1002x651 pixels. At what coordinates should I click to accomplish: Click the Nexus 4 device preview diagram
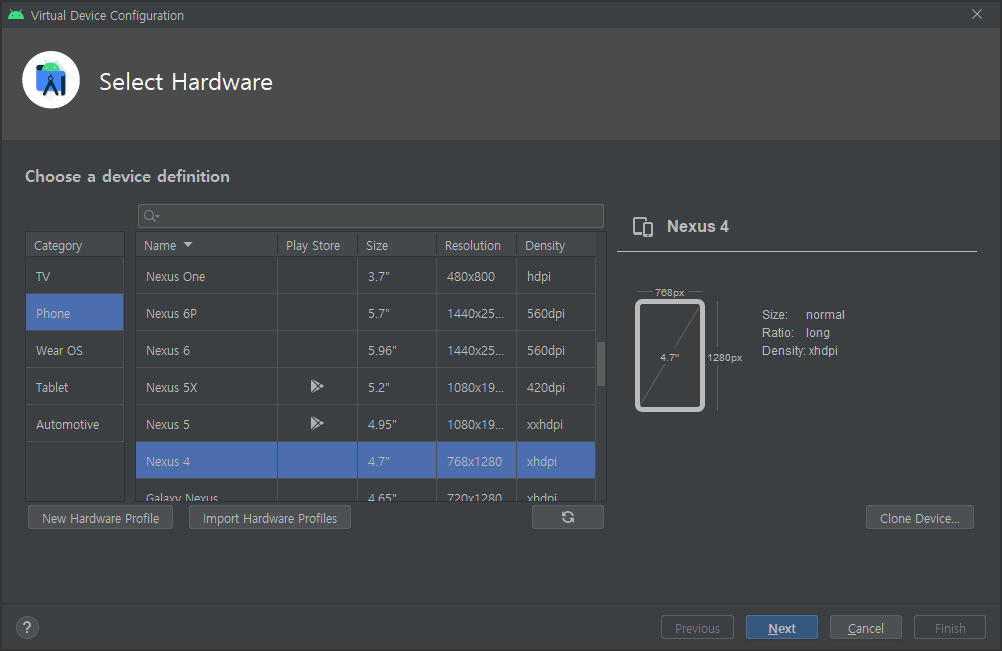click(670, 355)
